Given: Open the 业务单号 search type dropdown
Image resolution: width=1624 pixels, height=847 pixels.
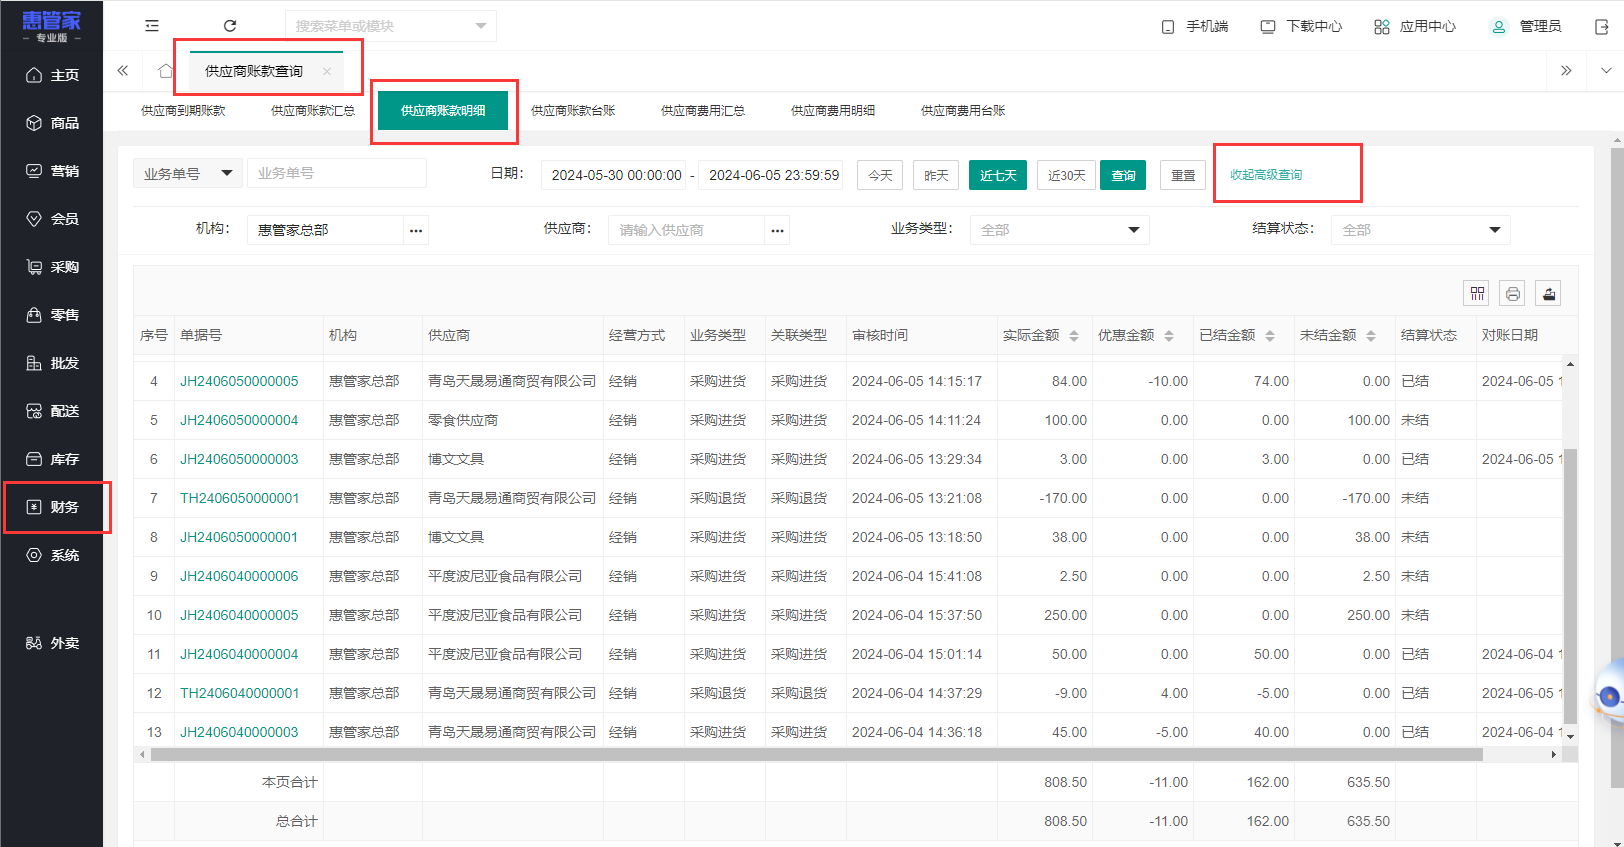Looking at the screenshot, I should pyautogui.click(x=187, y=174).
